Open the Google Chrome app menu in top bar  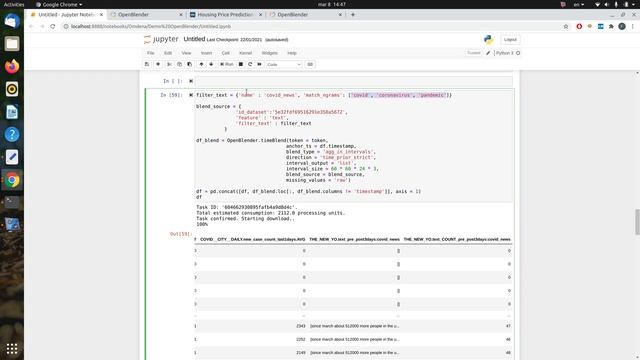pyautogui.click(x=59, y=4)
